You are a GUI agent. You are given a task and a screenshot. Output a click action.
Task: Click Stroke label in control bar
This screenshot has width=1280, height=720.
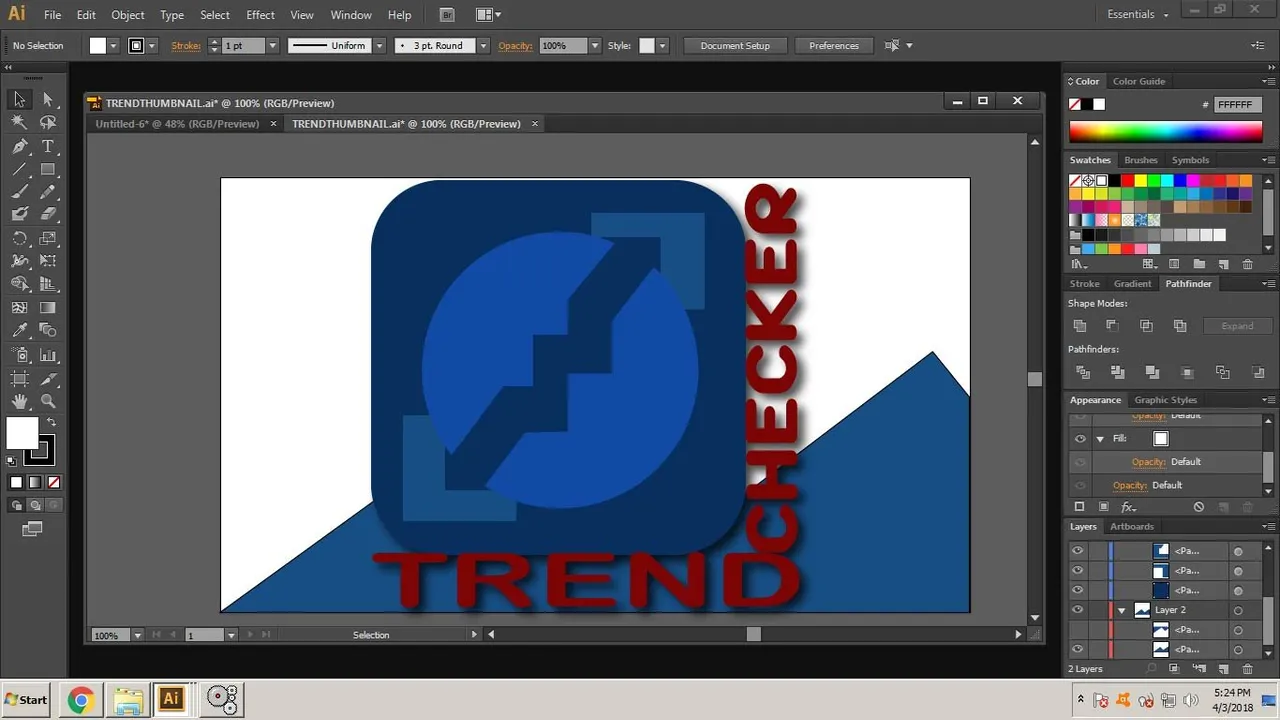pos(186,46)
